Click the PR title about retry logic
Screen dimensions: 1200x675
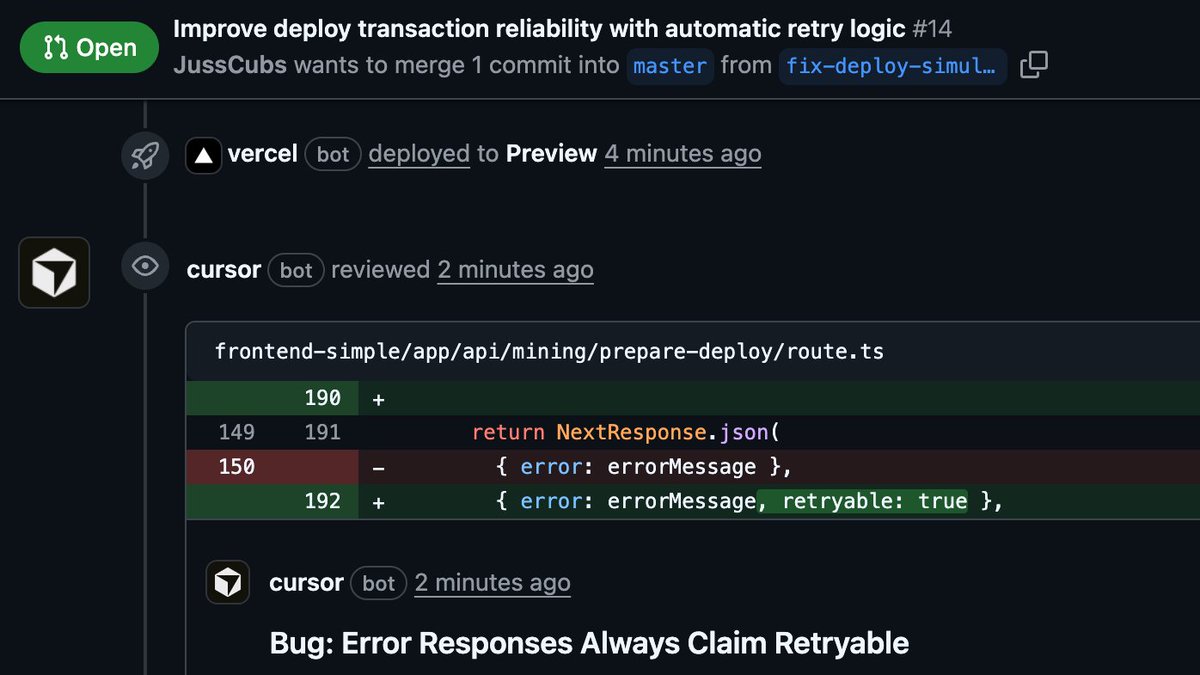[548, 28]
